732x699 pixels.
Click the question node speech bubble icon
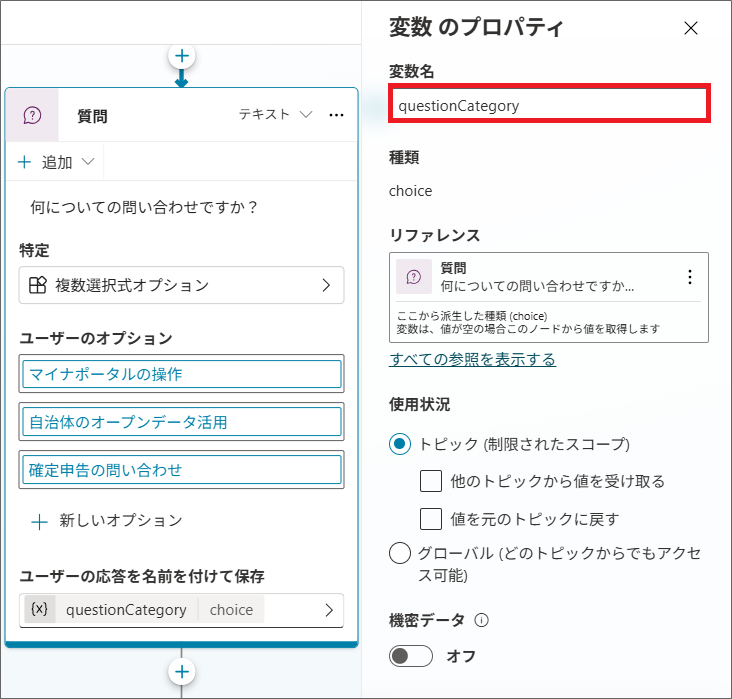pos(32,115)
